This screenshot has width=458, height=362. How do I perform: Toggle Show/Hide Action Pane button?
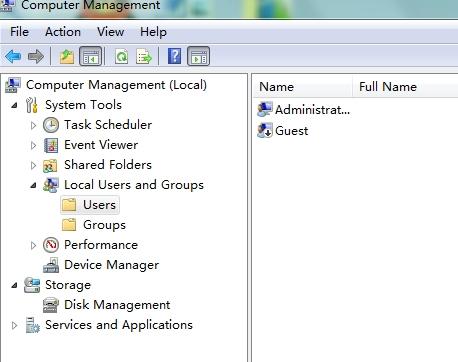click(199, 56)
